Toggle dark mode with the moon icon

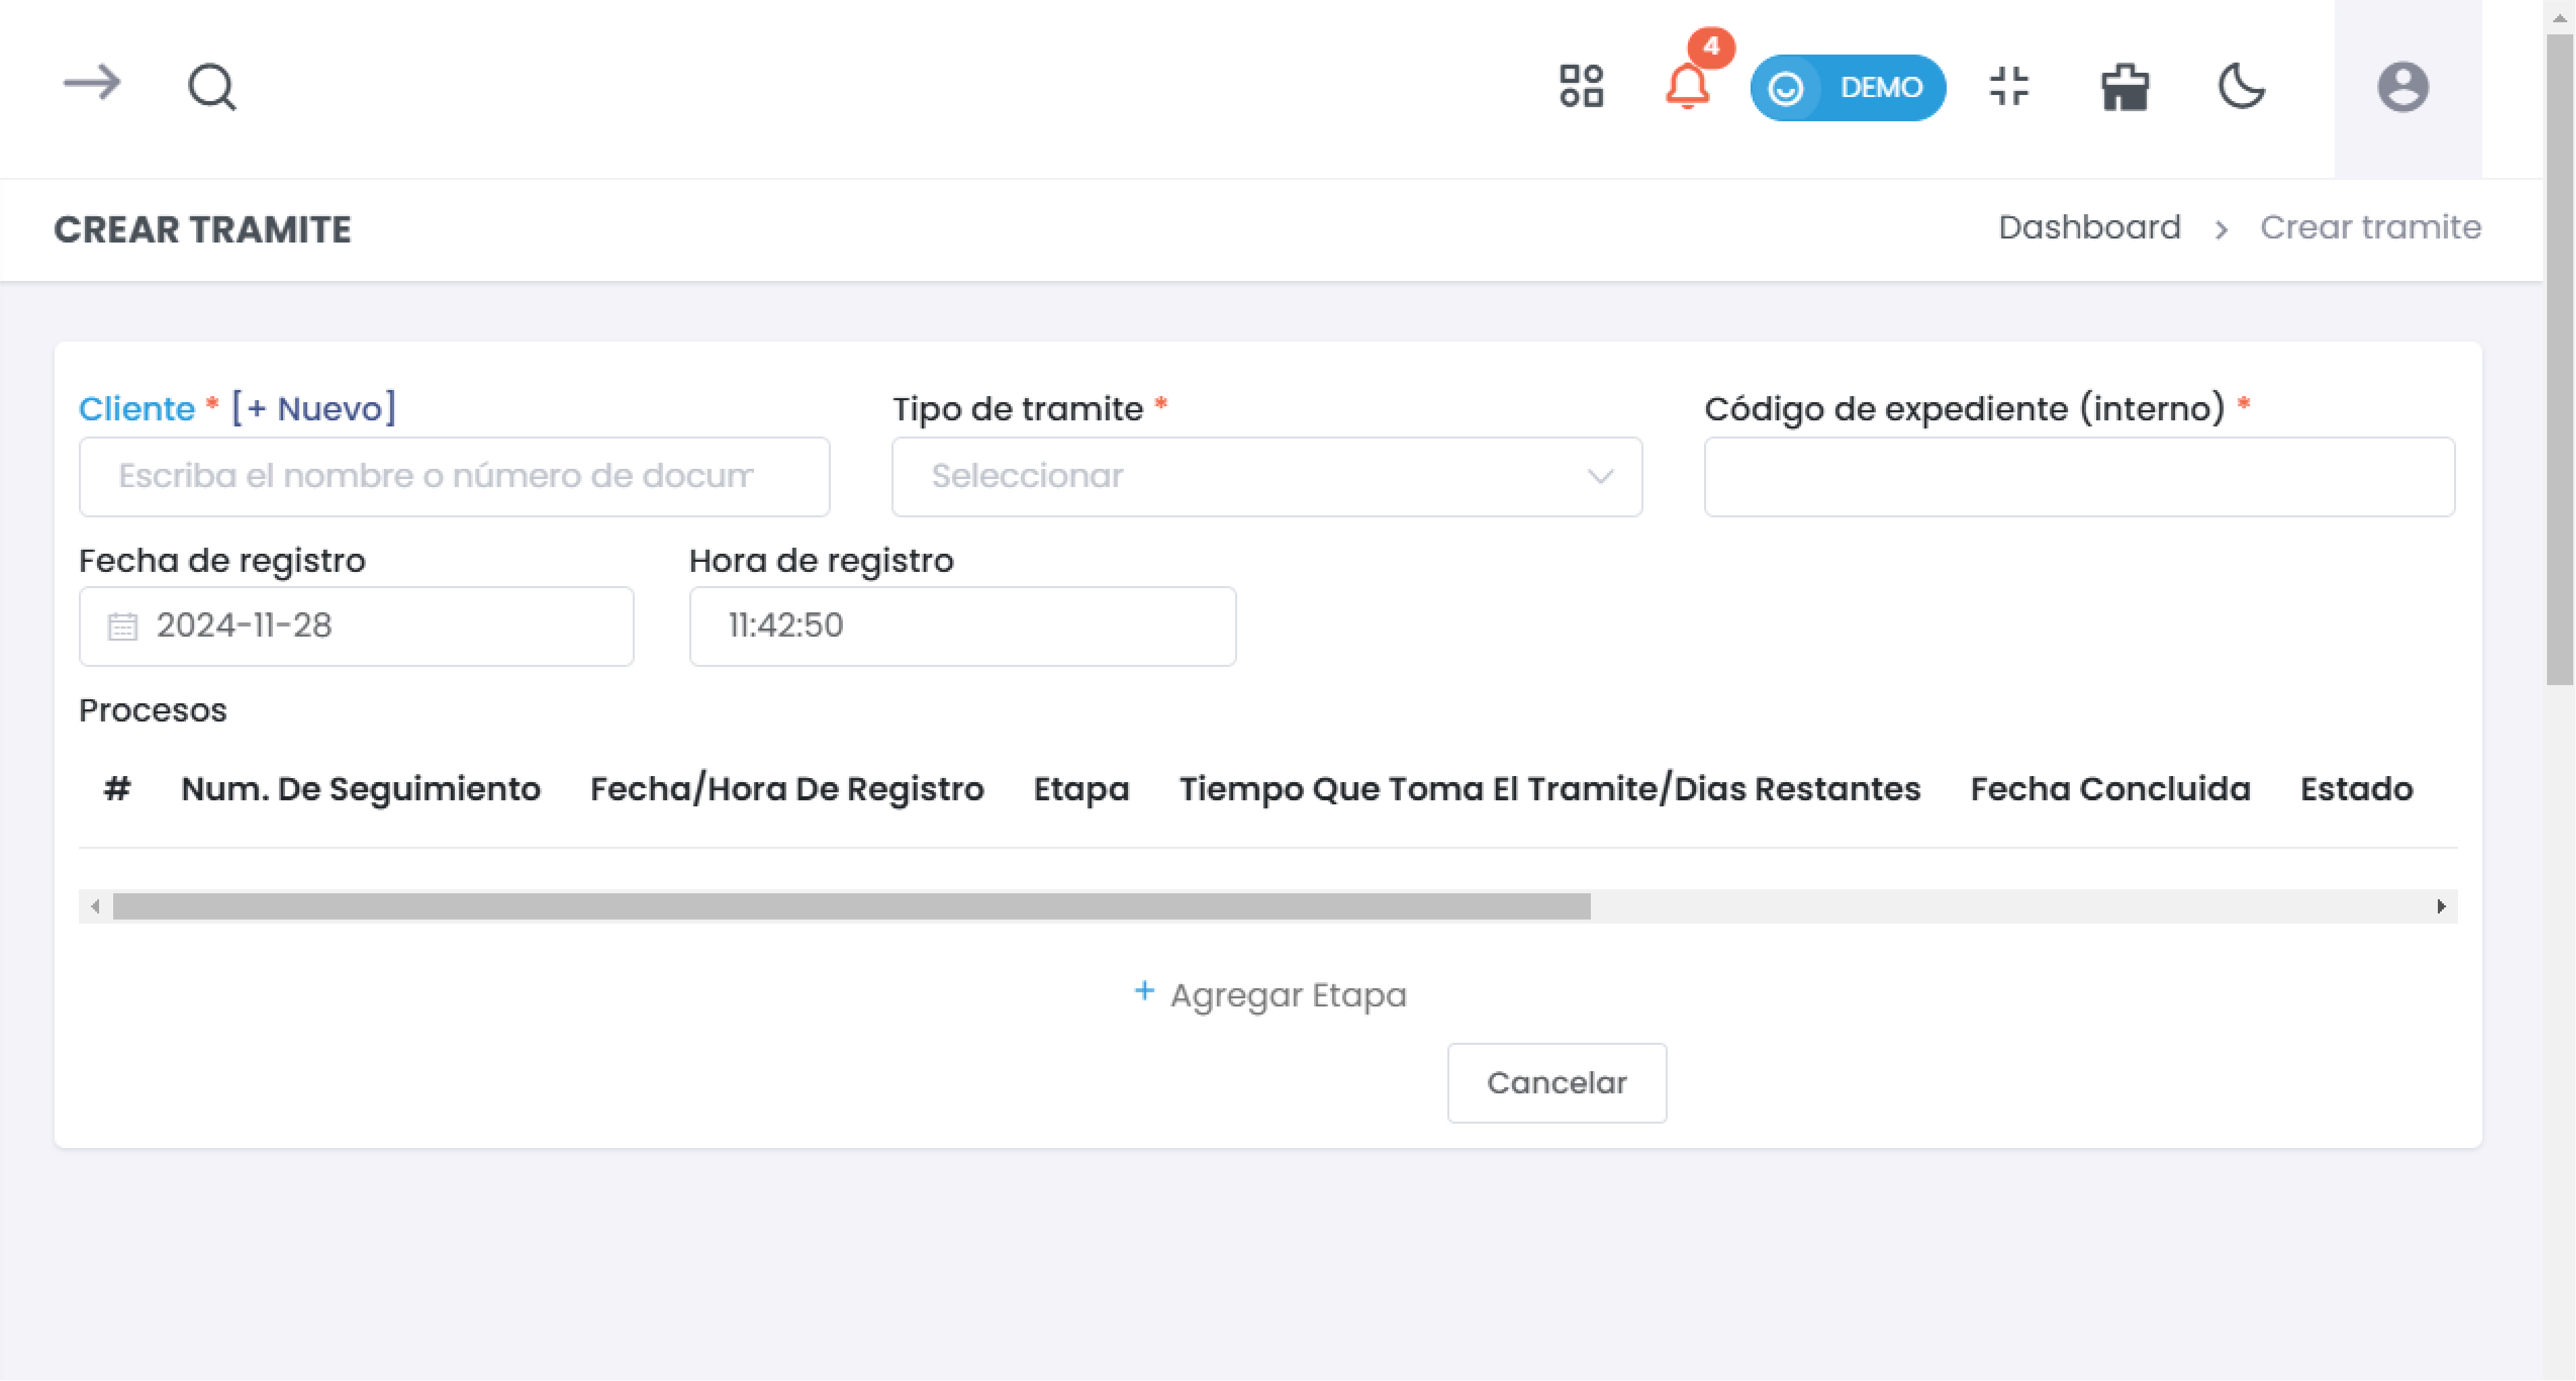pyautogui.click(x=2241, y=86)
